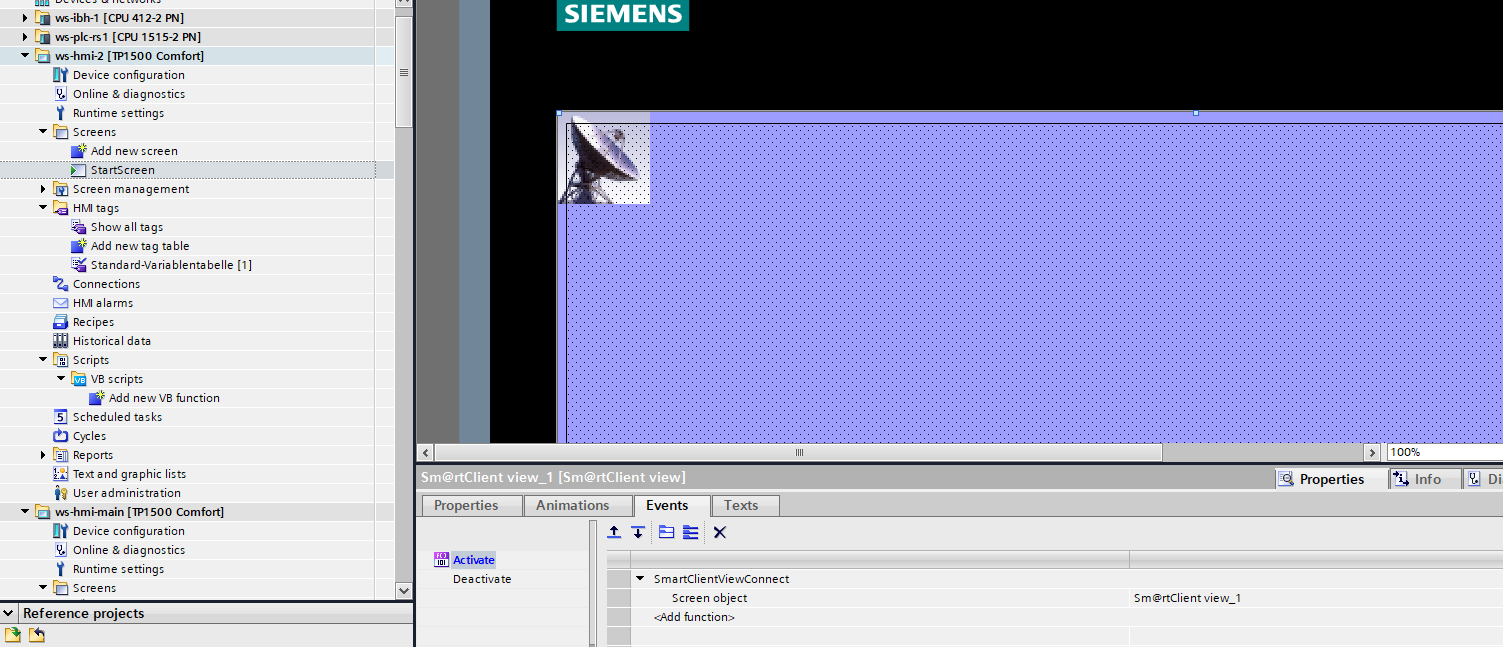Select the Deactivate event
This screenshot has height=647, width=1503.
tap(481, 579)
